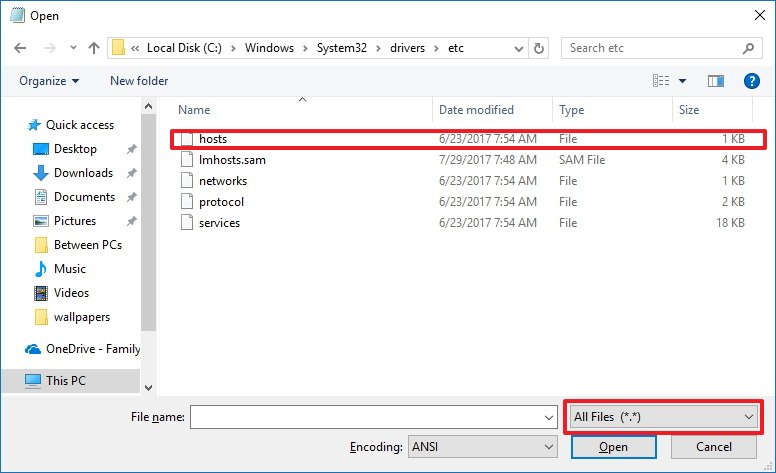This screenshot has height=473, width=776.
Task: Sort by Date modified column header
Action: point(476,110)
